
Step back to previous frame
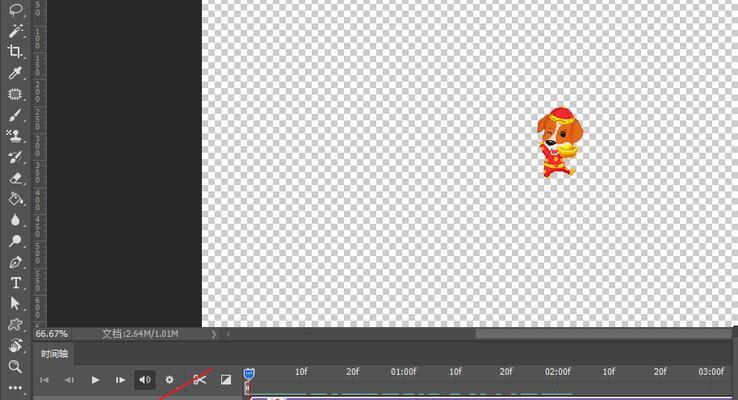tap(69, 380)
